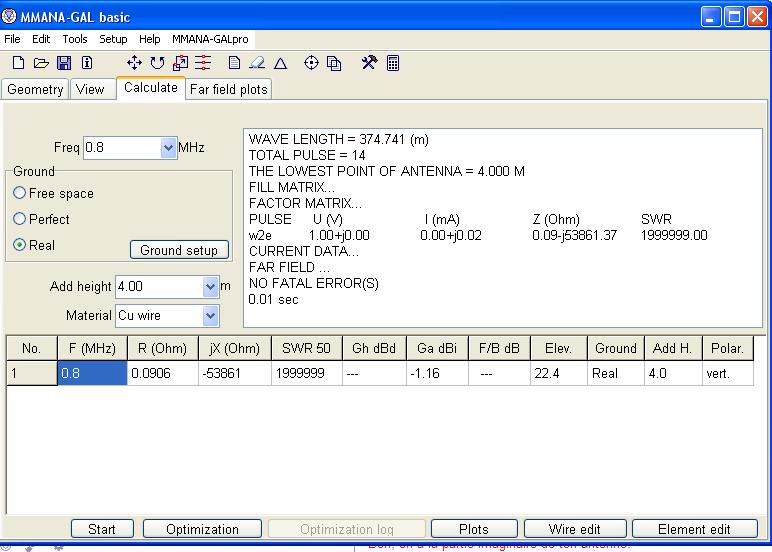The width and height of the screenshot is (772, 552).
Task: Click the info document icon
Action: (x=87, y=63)
